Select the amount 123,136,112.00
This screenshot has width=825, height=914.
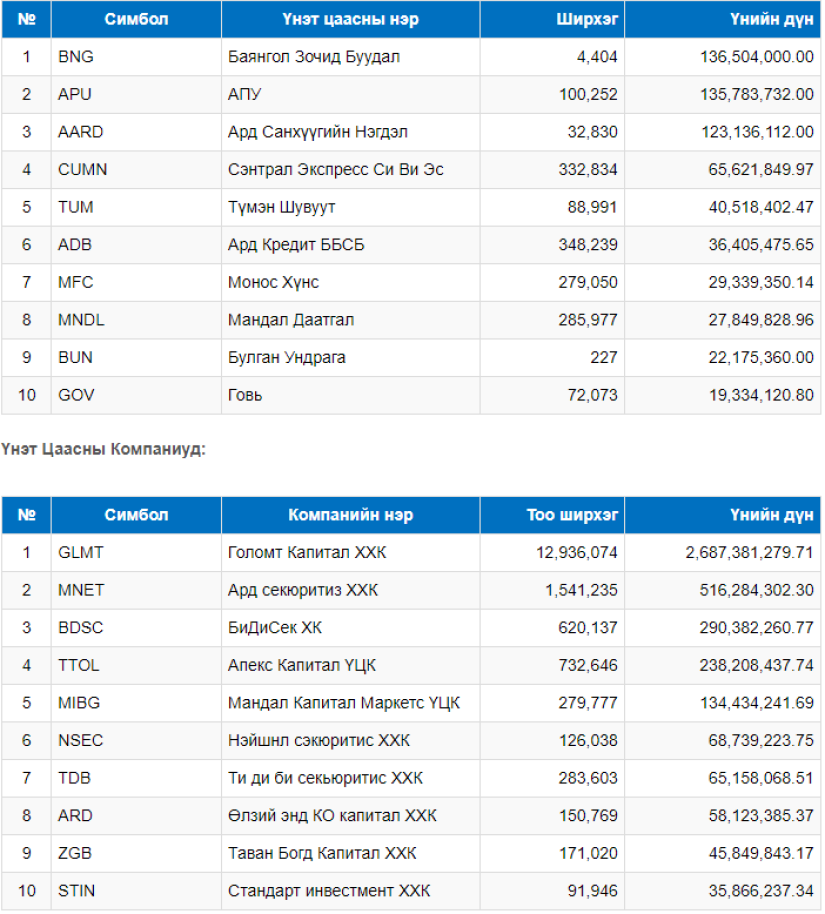coord(757,132)
